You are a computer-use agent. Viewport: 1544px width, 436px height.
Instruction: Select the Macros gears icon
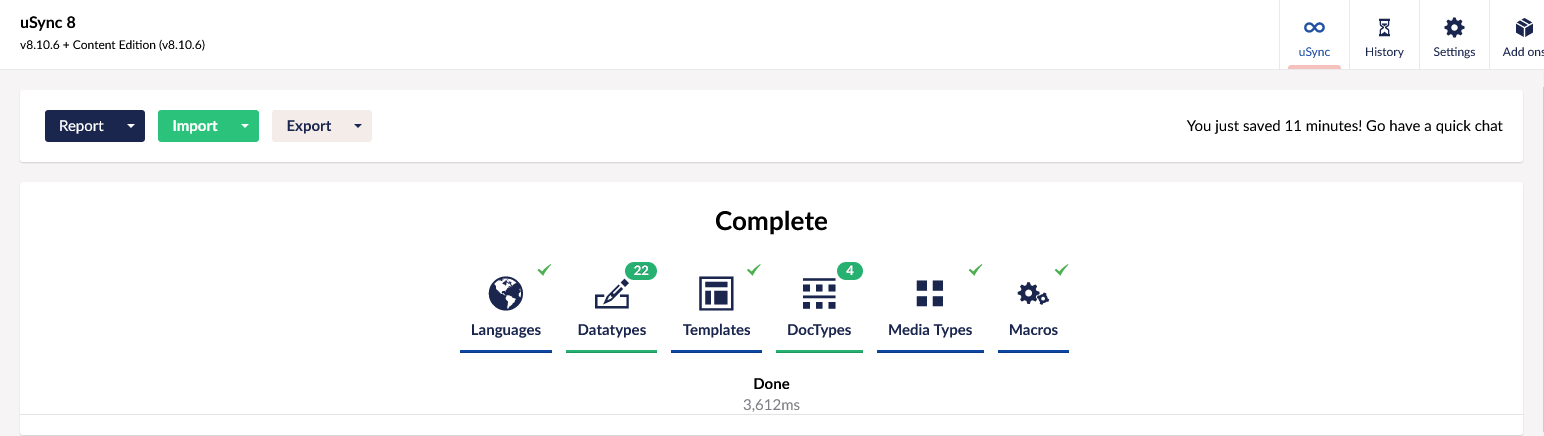pos(1033,294)
